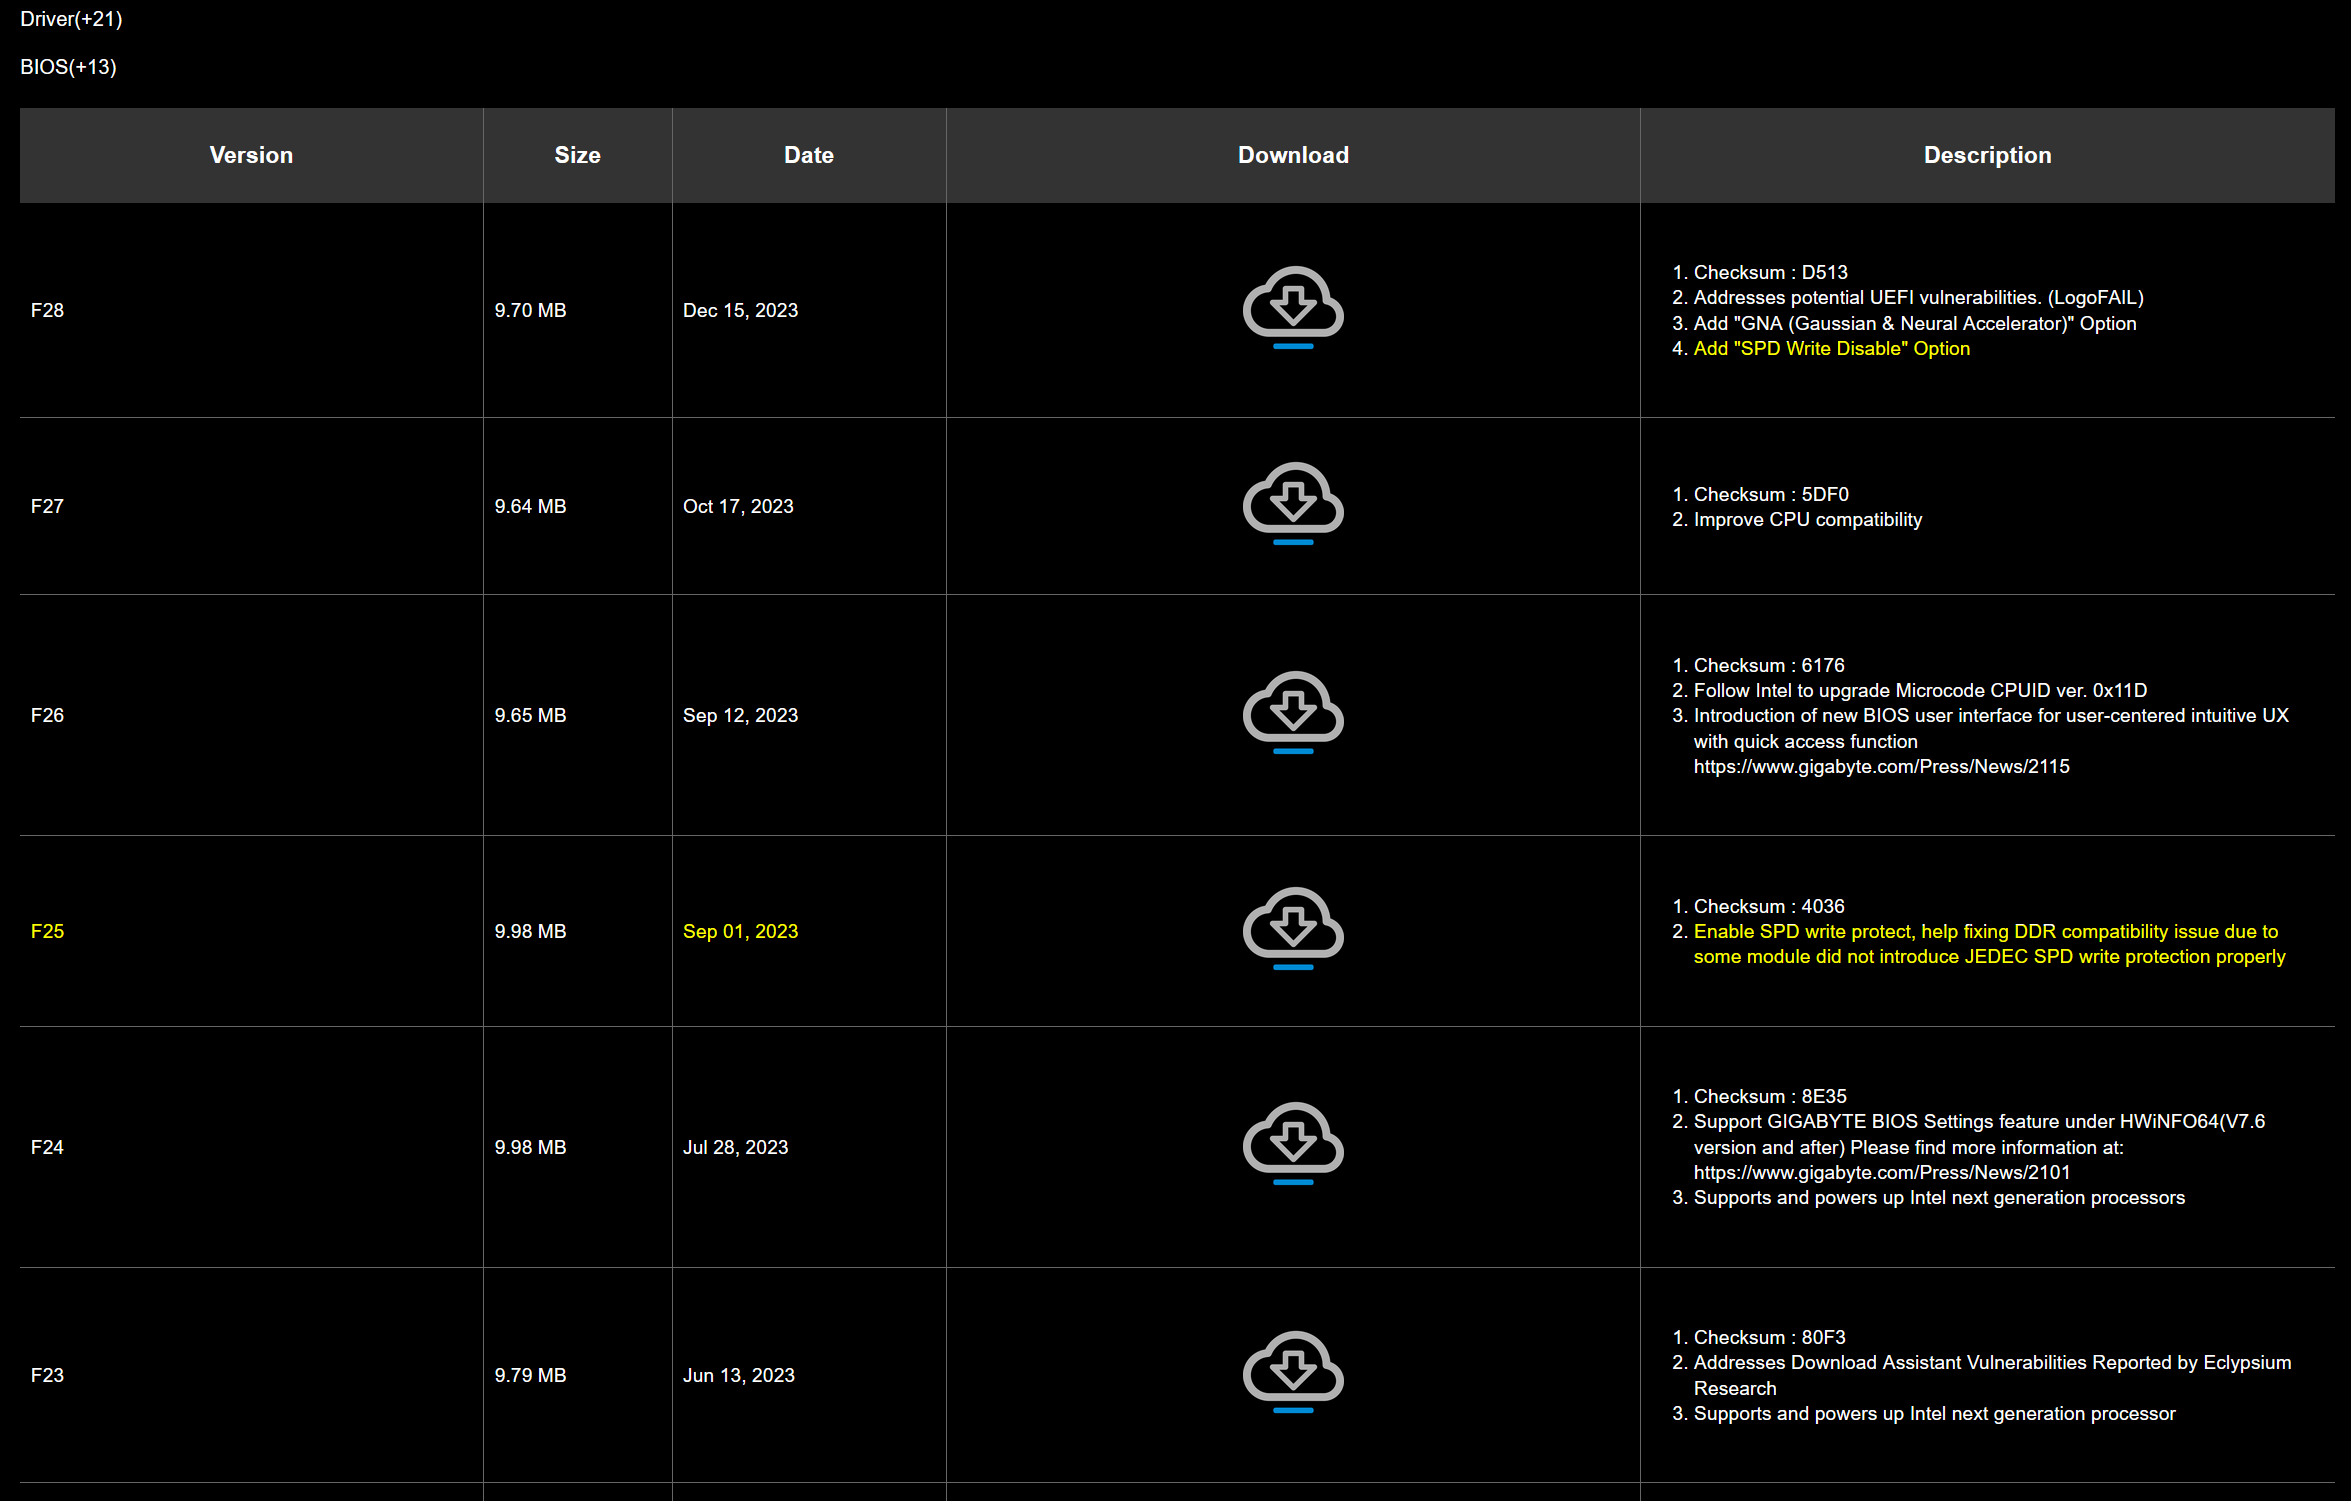Viewport: 2351px width, 1501px height.
Task: Download the F23 BIOS file
Action: click(1292, 1371)
